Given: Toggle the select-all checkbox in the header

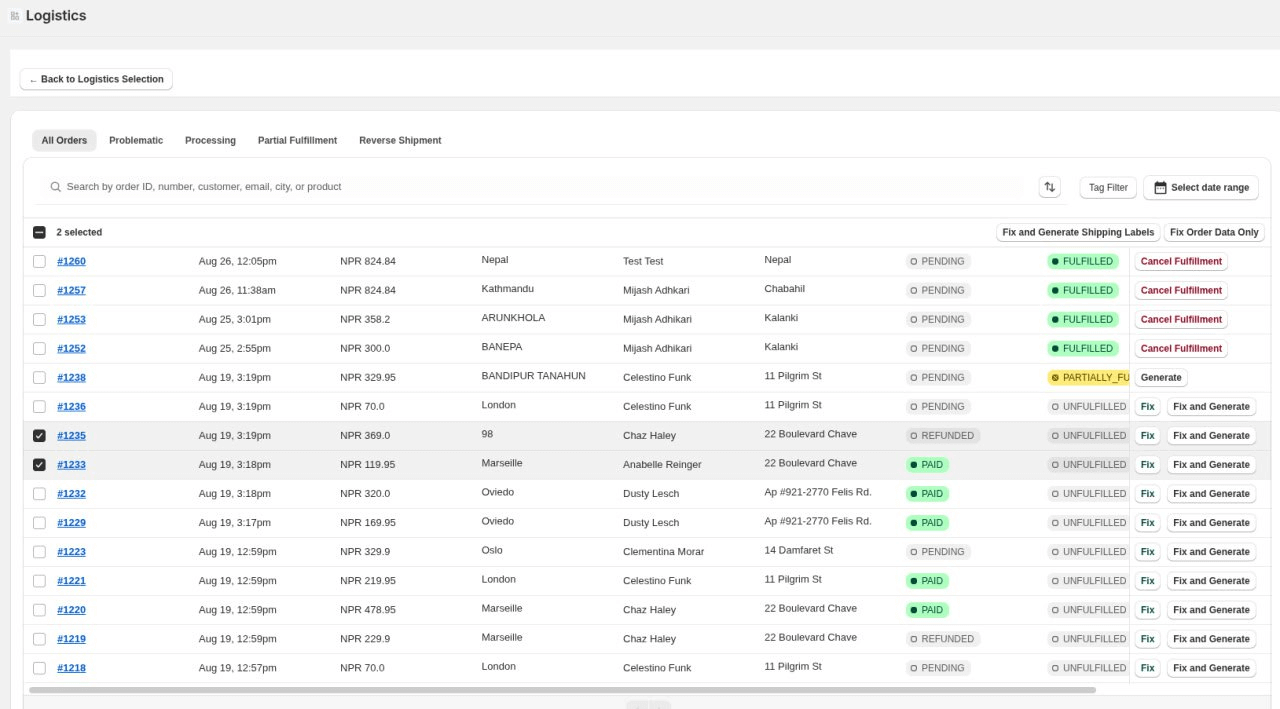Looking at the screenshot, I should [x=39, y=232].
